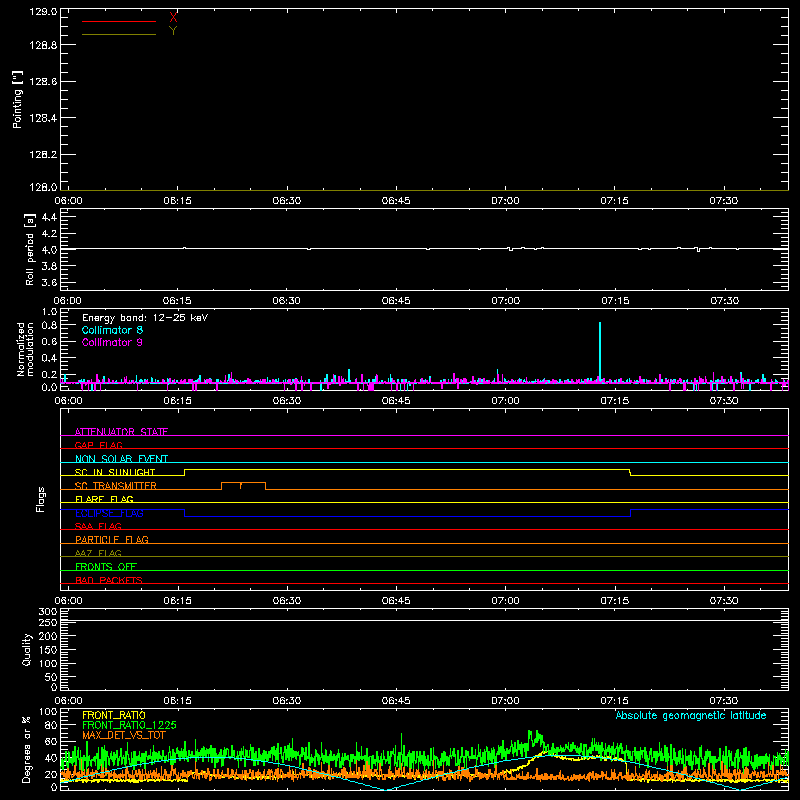Click the magenta Collimator 9 legend label
The image size is (800, 800).
[x=112, y=342]
